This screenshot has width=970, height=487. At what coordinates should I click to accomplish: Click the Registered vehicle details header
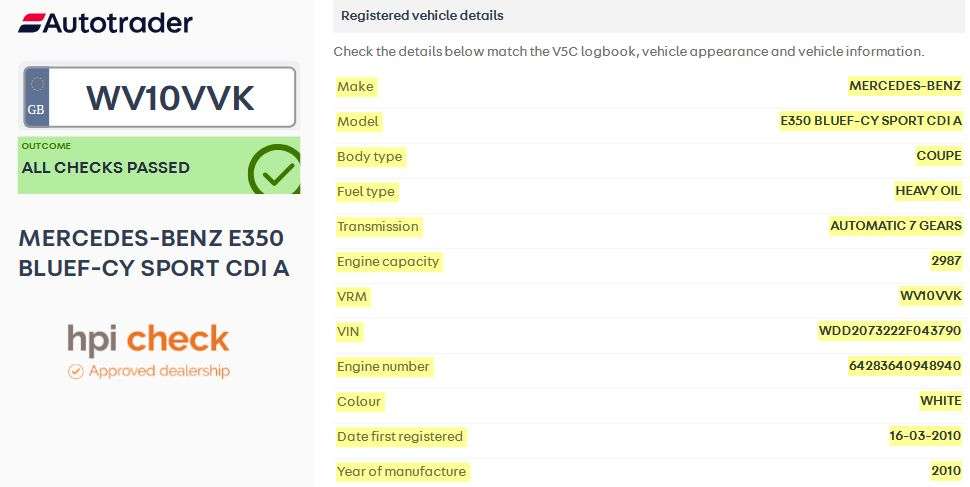point(422,15)
